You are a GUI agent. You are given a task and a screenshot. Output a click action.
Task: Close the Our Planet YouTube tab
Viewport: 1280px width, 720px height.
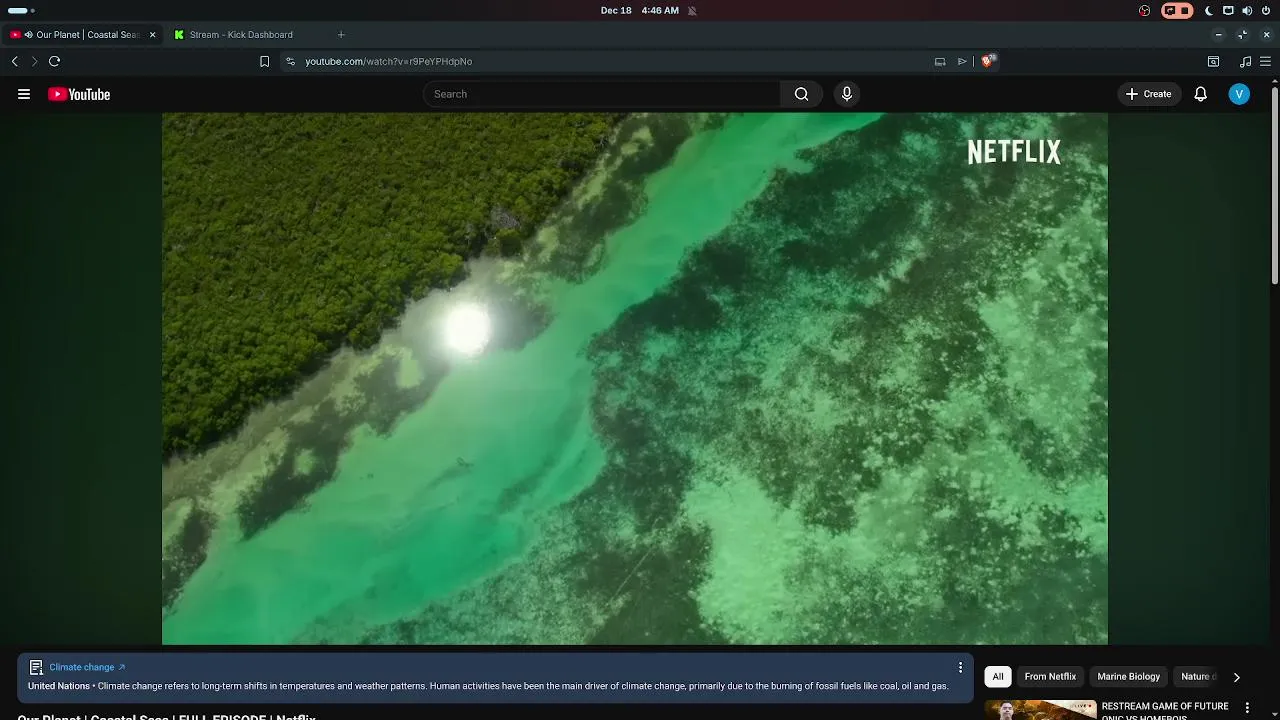(x=152, y=35)
